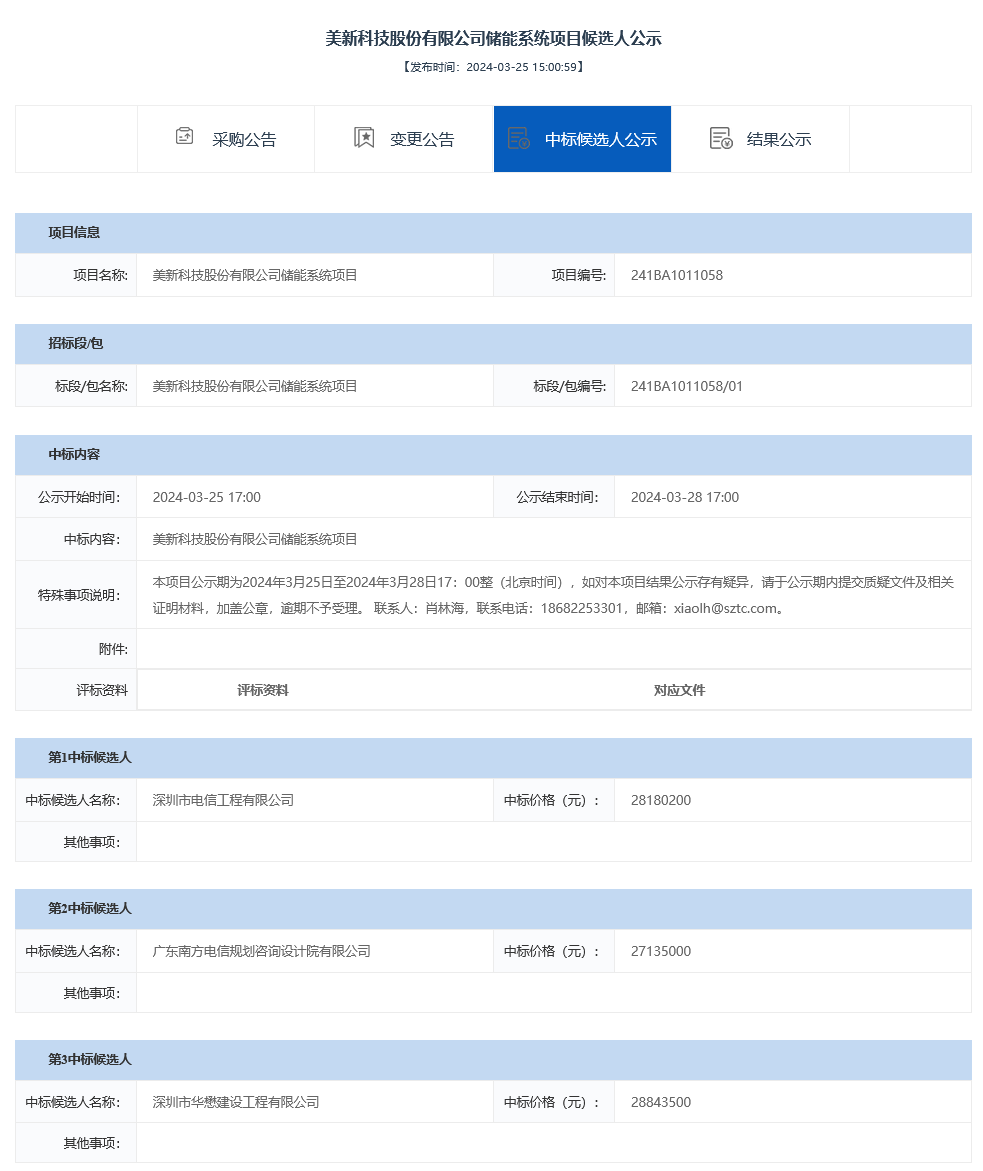The height and width of the screenshot is (1171, 983).
Task: Open the 变更公告 tab
Action: tap(422, 140)
